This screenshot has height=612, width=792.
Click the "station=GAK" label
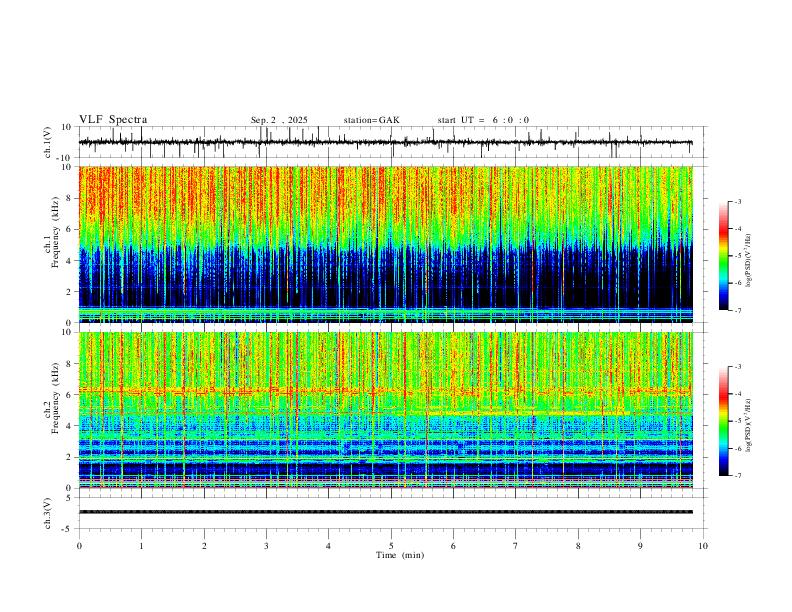click(371, 120)
